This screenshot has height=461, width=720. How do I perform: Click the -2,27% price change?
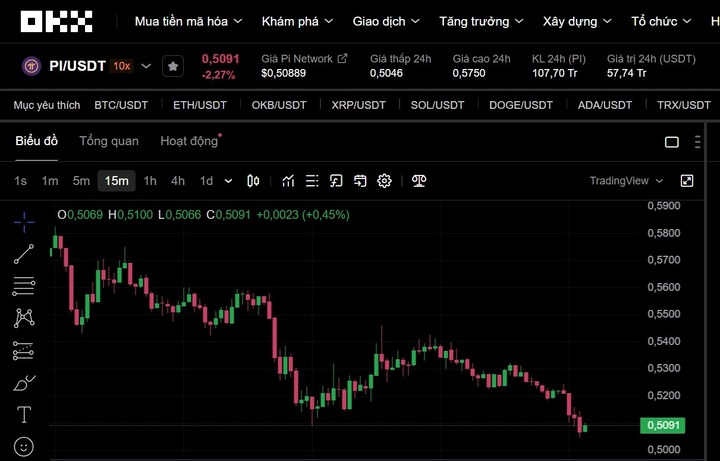(x=219, y=75)
